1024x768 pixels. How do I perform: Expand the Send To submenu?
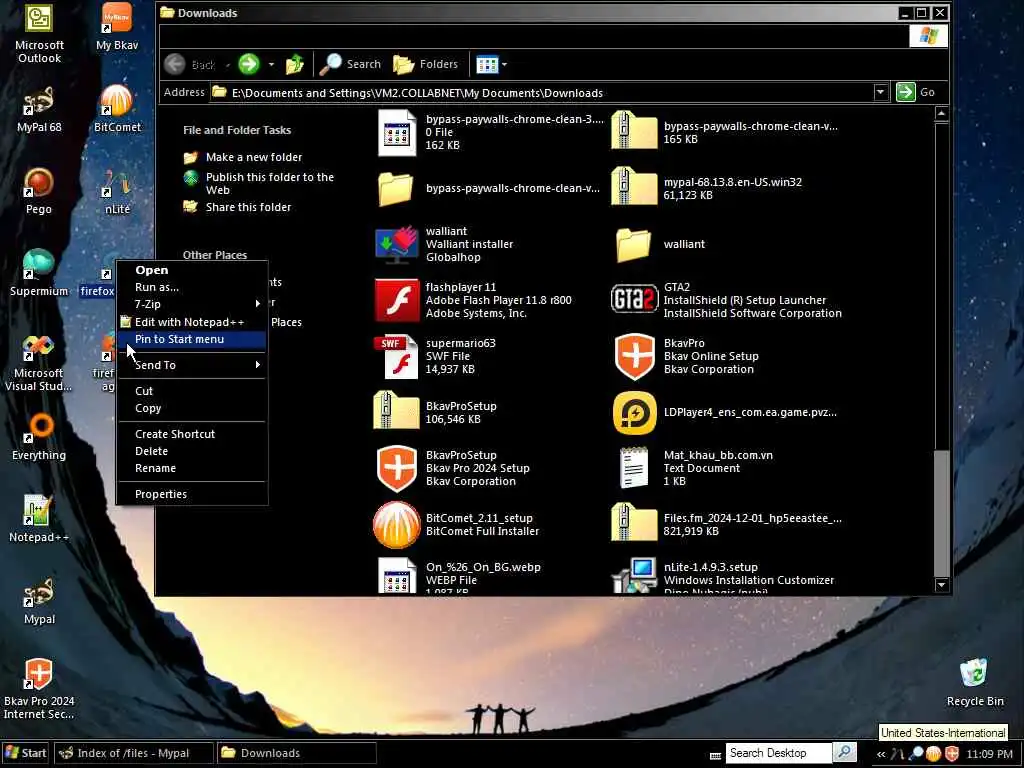pyautogui.click(x=192, y=365)
